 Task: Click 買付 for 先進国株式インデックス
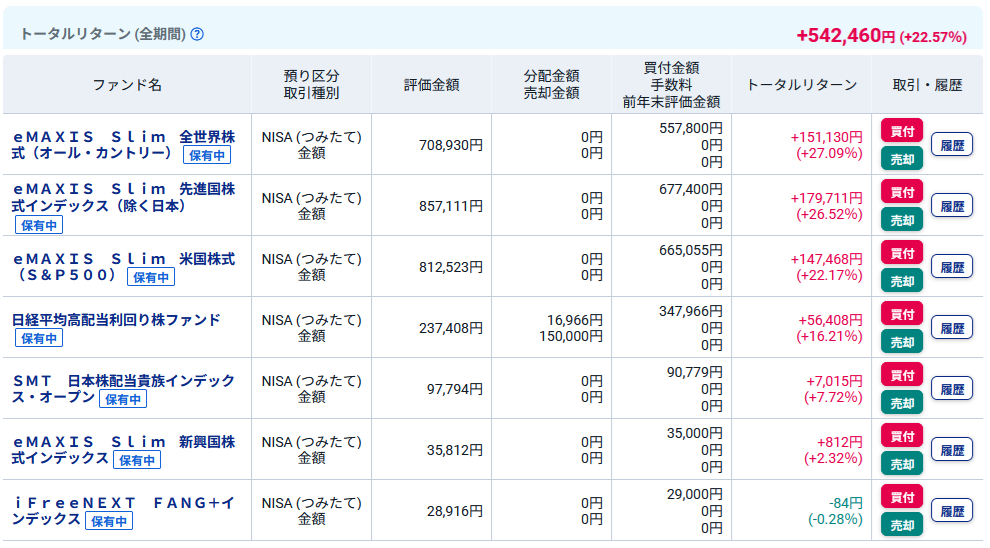click(x=902, y=192)
